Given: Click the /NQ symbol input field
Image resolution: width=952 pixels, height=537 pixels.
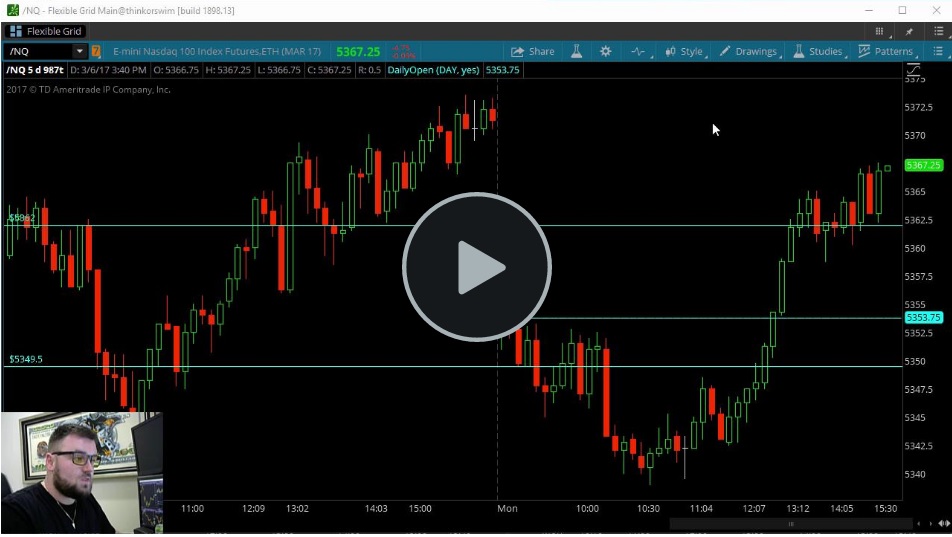Looking at the screenshot, I should coord(38,52).
